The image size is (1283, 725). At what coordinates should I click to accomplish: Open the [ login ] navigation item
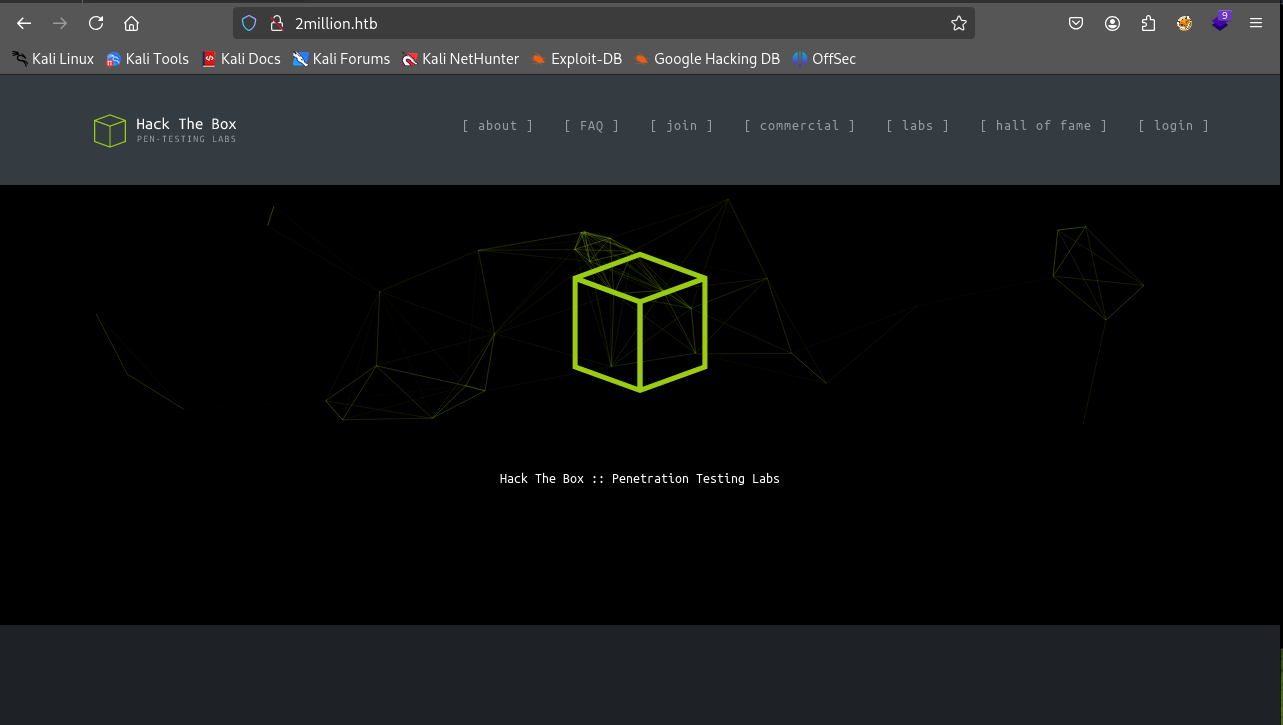coord(1173,126)
